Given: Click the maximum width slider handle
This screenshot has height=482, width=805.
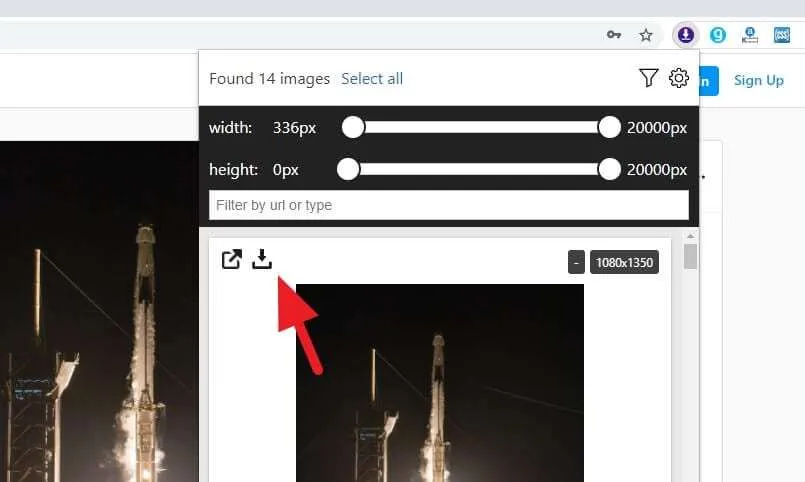Looking at the screenshot, I should [609, 127].
